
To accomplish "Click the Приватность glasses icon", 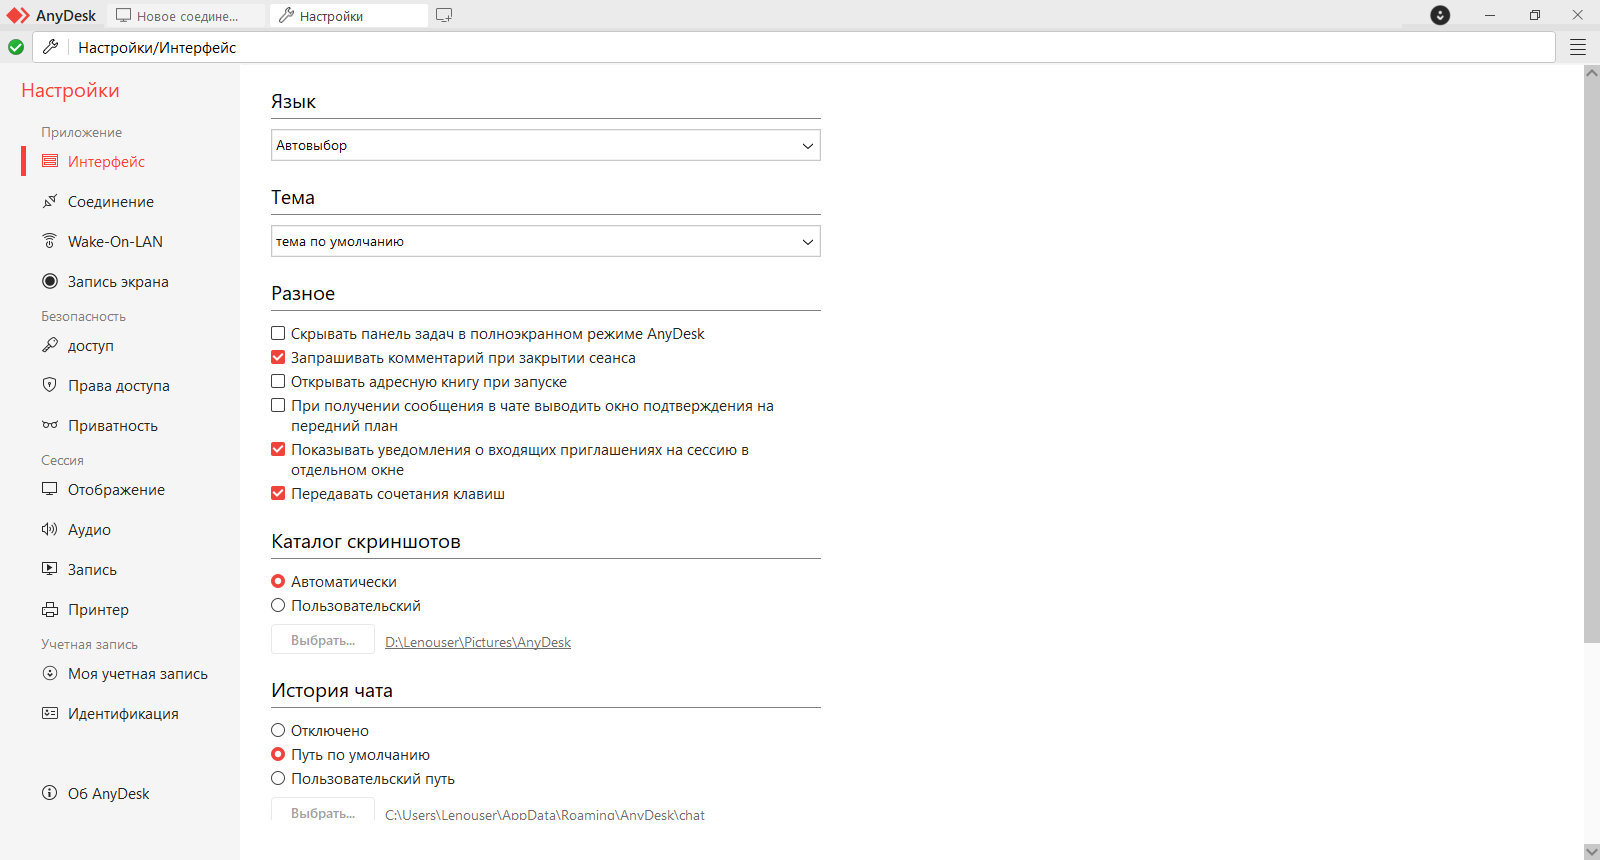I will pos(50,425).
